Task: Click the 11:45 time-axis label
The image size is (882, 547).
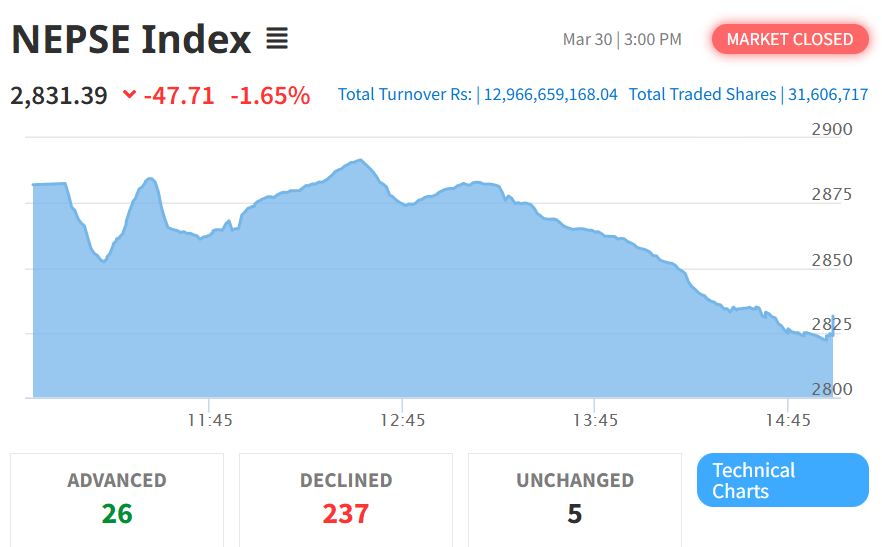Action: (210, 420)
